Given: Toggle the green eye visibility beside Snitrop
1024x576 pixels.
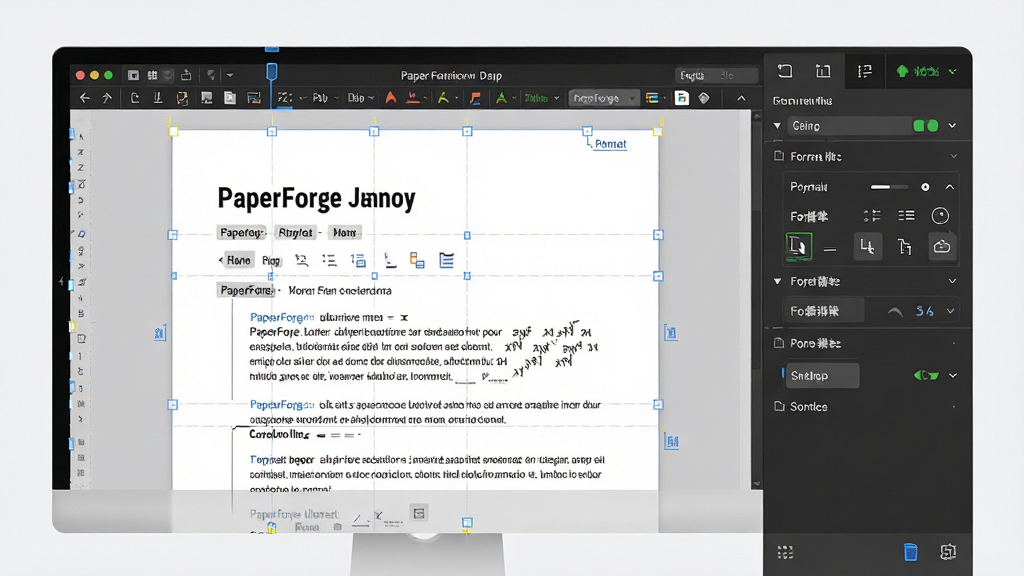Looking at the screenshot, I should 926,376.
